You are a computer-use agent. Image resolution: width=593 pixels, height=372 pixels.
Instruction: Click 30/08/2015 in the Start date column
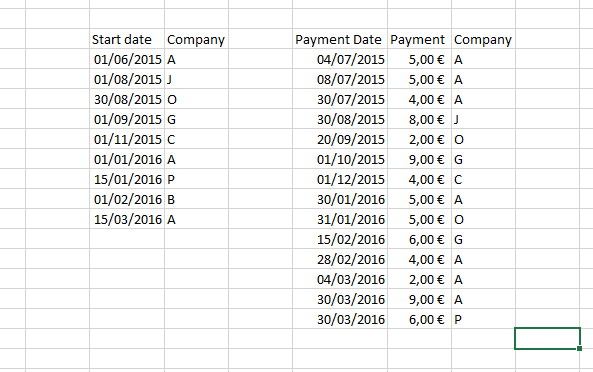coord(127,99)
